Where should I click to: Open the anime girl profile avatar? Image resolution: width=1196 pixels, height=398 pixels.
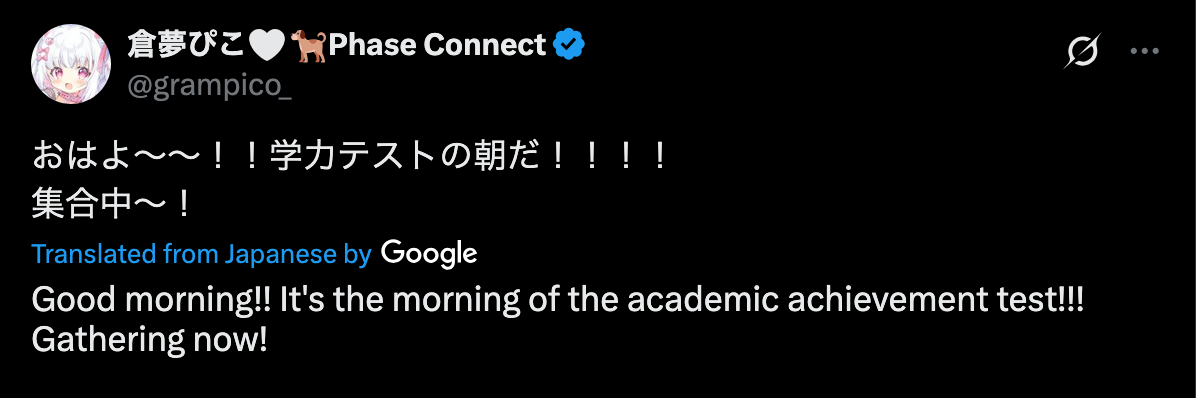[70, 64]
